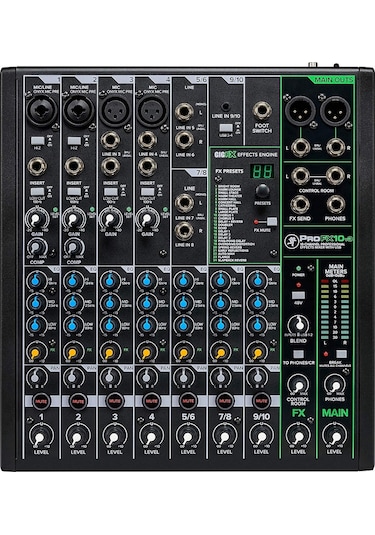This screenshot has height=535, width=375.
Task: Mute channel 1 with its MUTE button
Action: pos(41,401)
